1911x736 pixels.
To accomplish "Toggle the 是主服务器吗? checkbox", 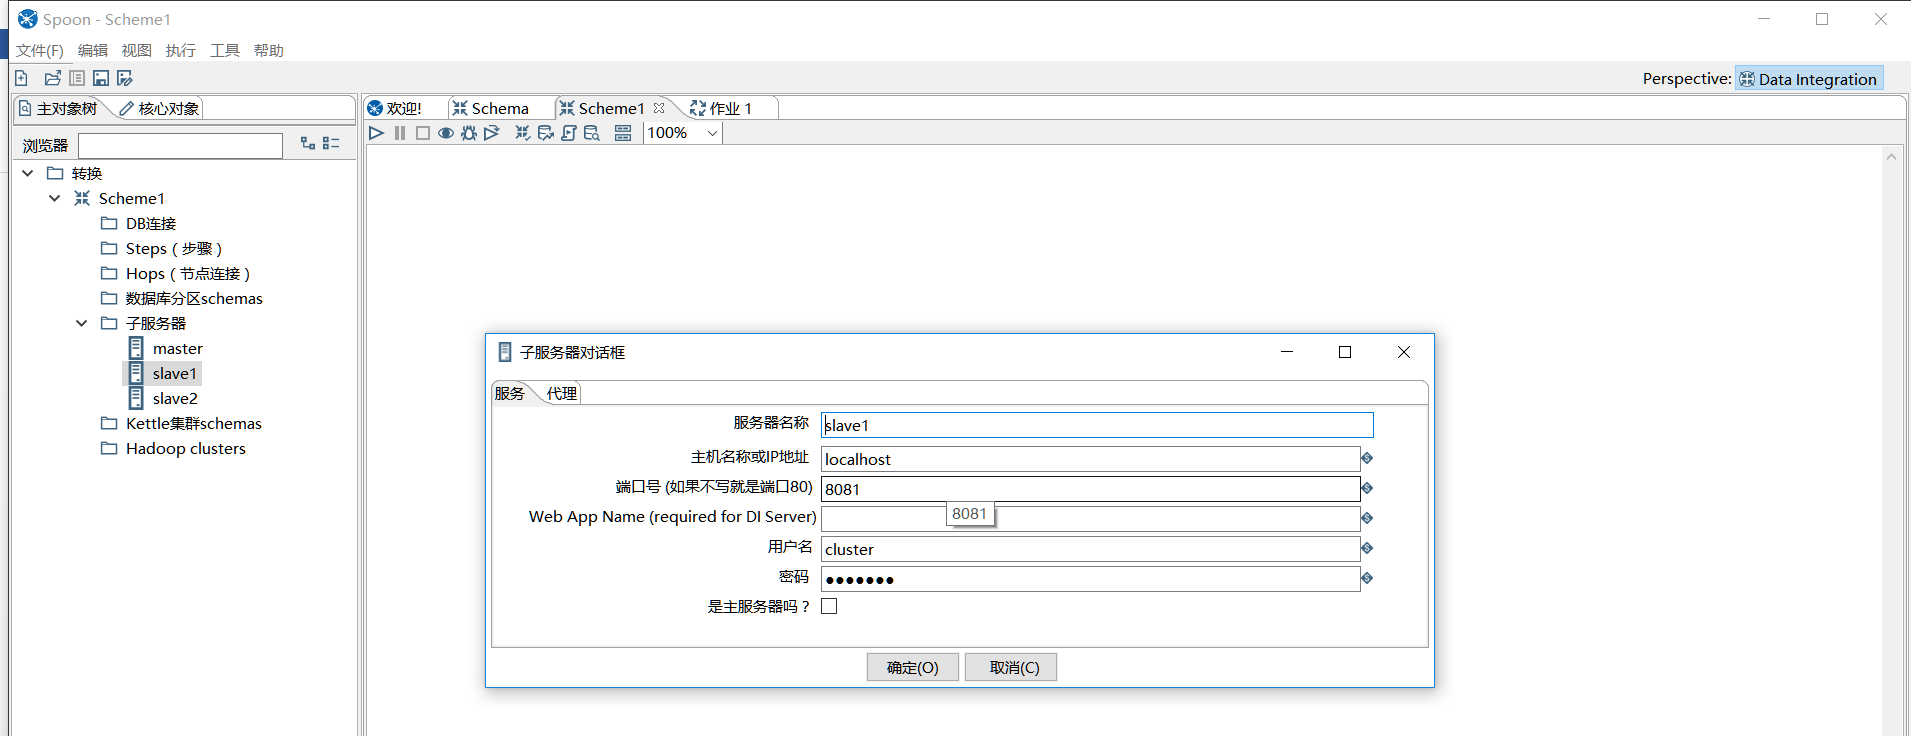I will 829,606.
